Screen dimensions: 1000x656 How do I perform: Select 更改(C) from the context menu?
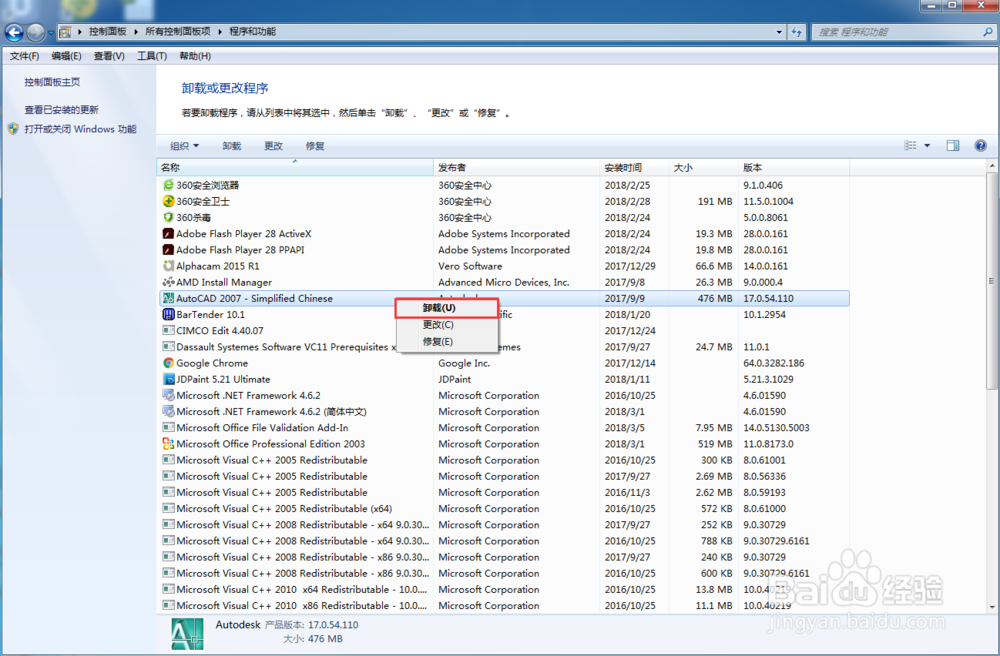[x=446, y=324]
